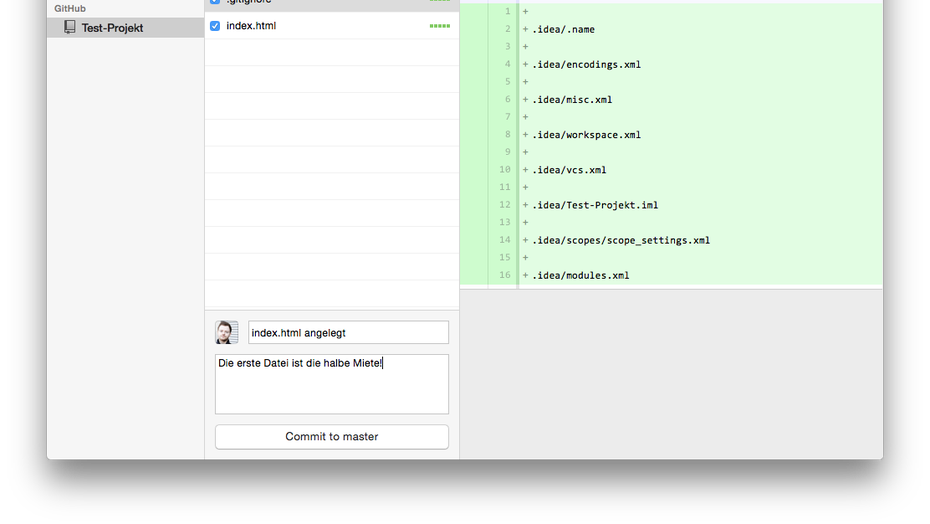The image size is (930, 524).
Task: Click inside the commit description text area
Action: (331, 385)
